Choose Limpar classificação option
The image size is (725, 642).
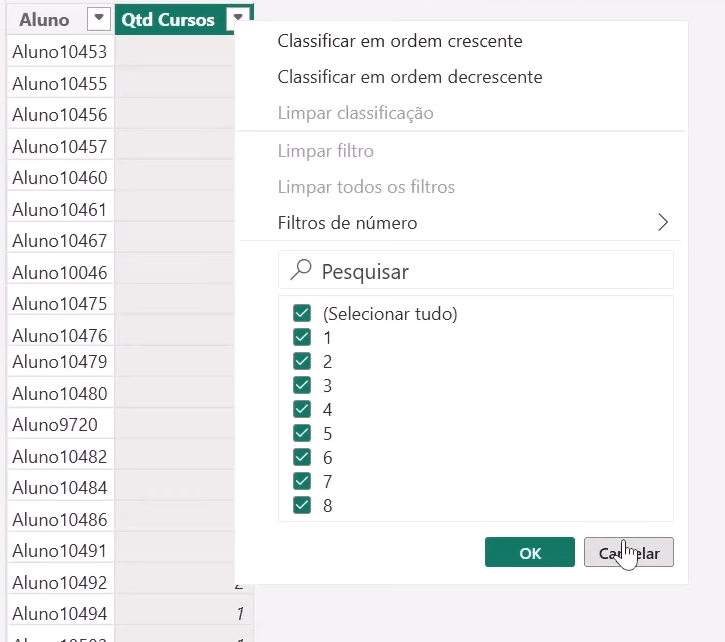tap(355, 113)
